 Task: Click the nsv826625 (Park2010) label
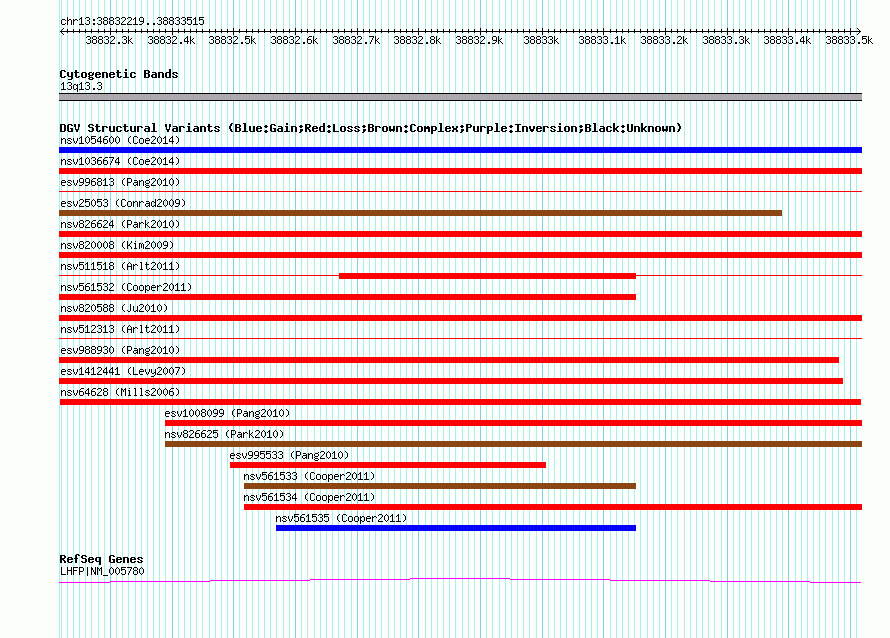(x=224, y=434)
